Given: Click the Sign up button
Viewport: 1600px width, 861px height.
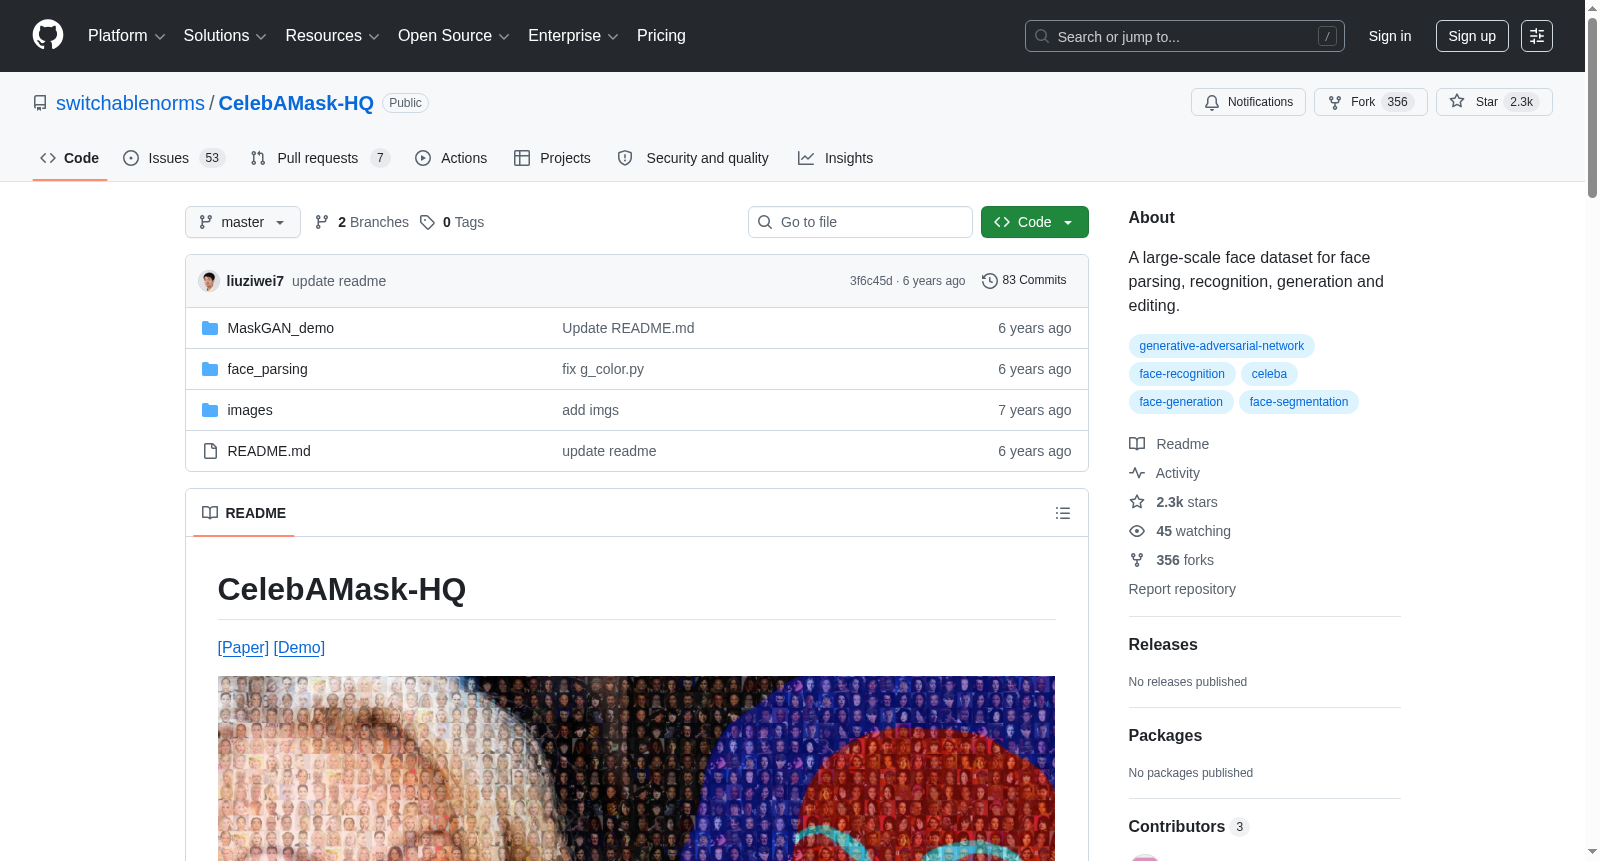Looking at the screenshot, I should (x=1472, y=36).
